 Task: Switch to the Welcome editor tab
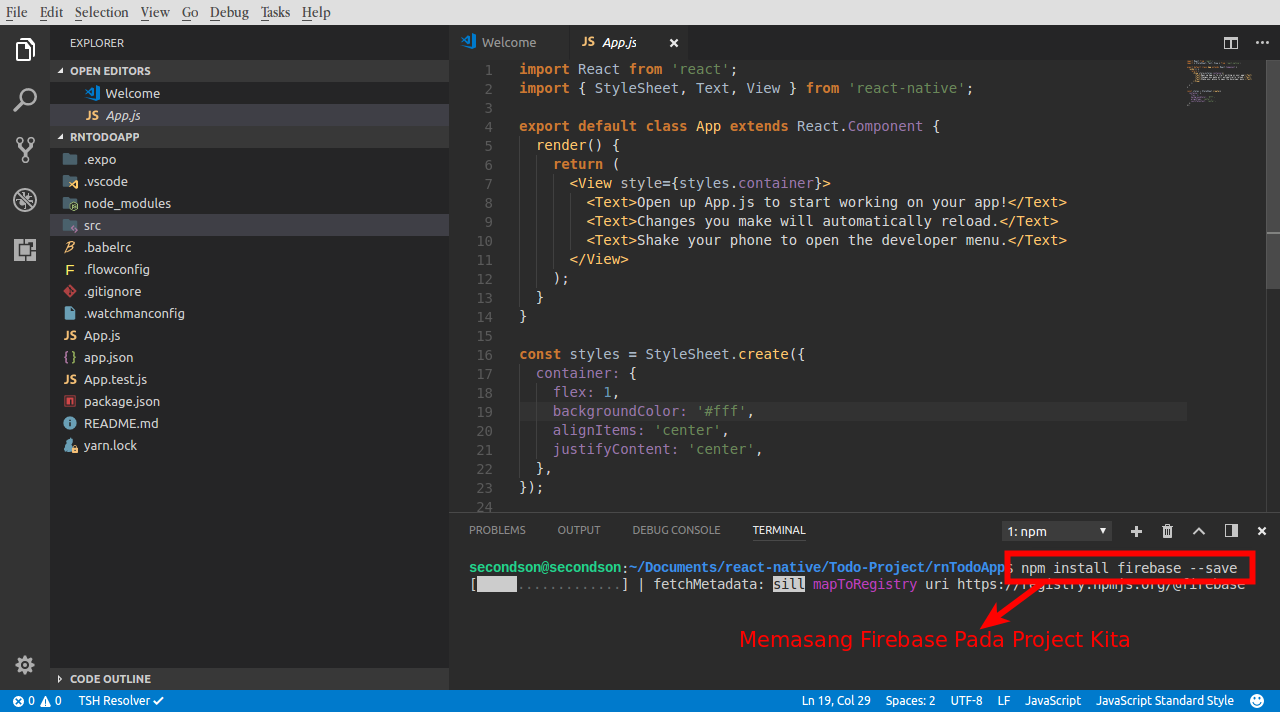tap(509, 43)
